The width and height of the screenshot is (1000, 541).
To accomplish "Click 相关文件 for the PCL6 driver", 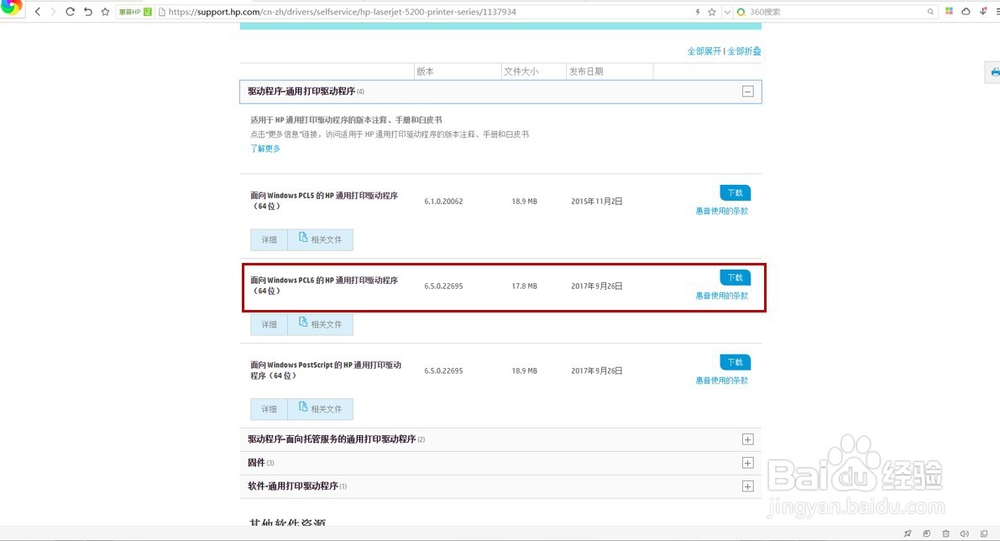I will [320, 325].
